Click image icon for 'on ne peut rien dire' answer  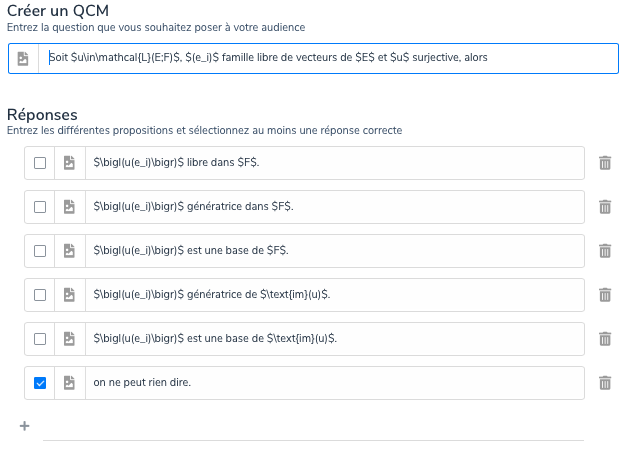69,383
